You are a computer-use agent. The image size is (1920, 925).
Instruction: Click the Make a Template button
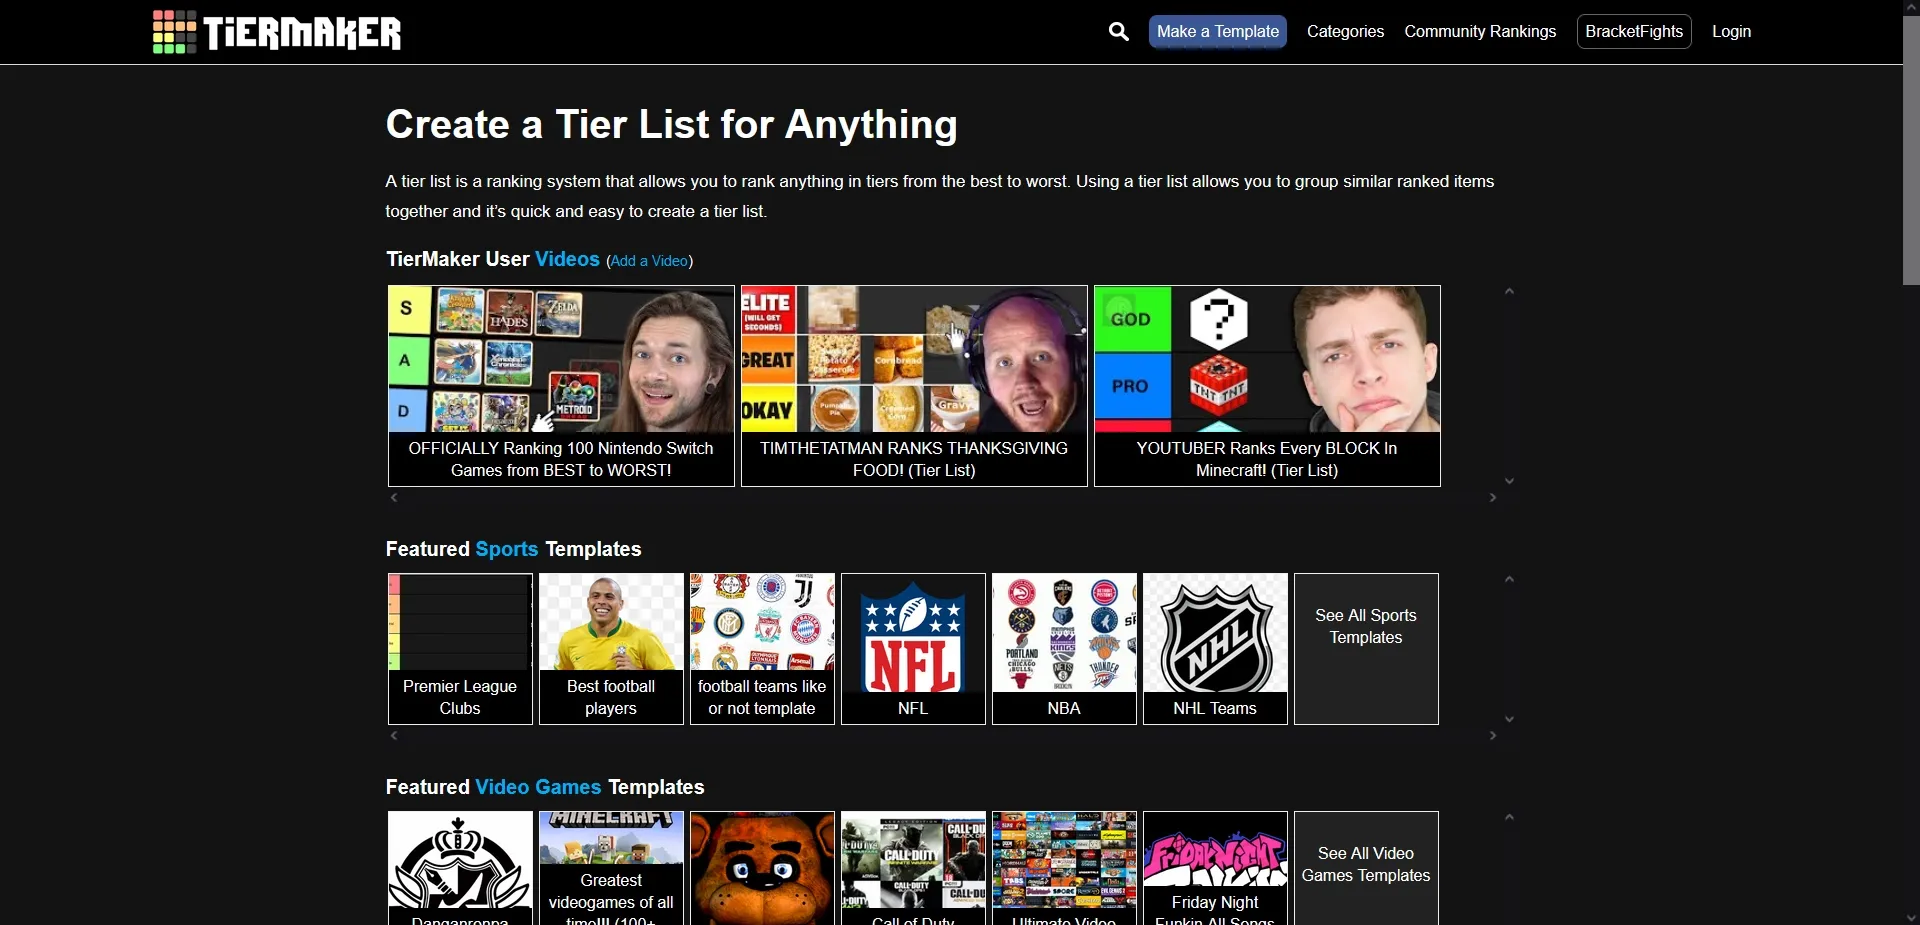point(1217,32)
